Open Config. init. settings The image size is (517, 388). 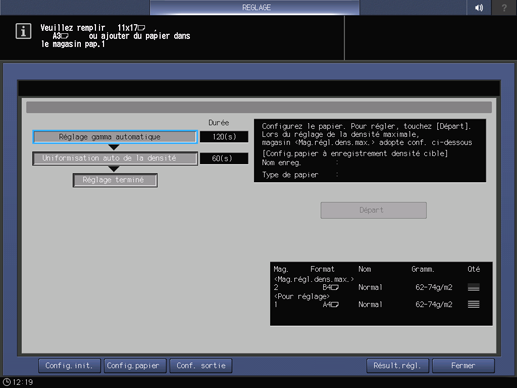pyautogui.click(x=69, y=366)
